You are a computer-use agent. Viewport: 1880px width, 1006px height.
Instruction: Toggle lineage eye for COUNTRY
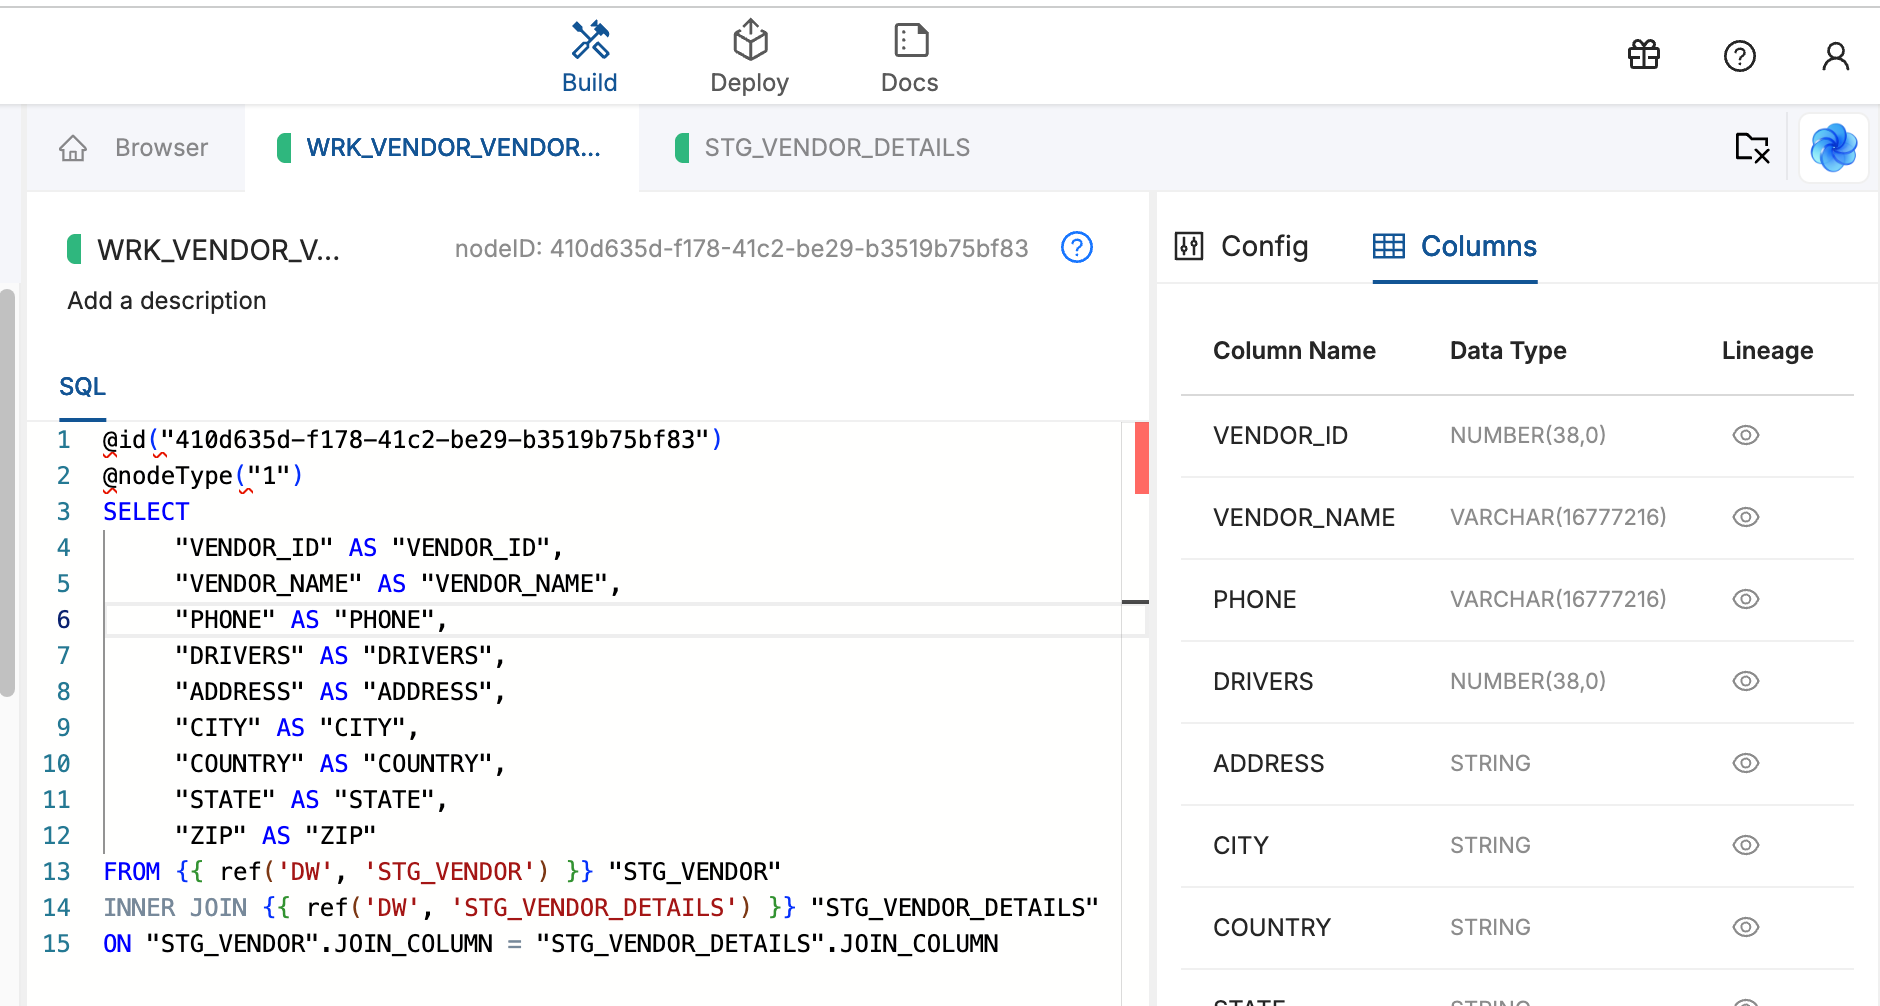[1745, 927]
